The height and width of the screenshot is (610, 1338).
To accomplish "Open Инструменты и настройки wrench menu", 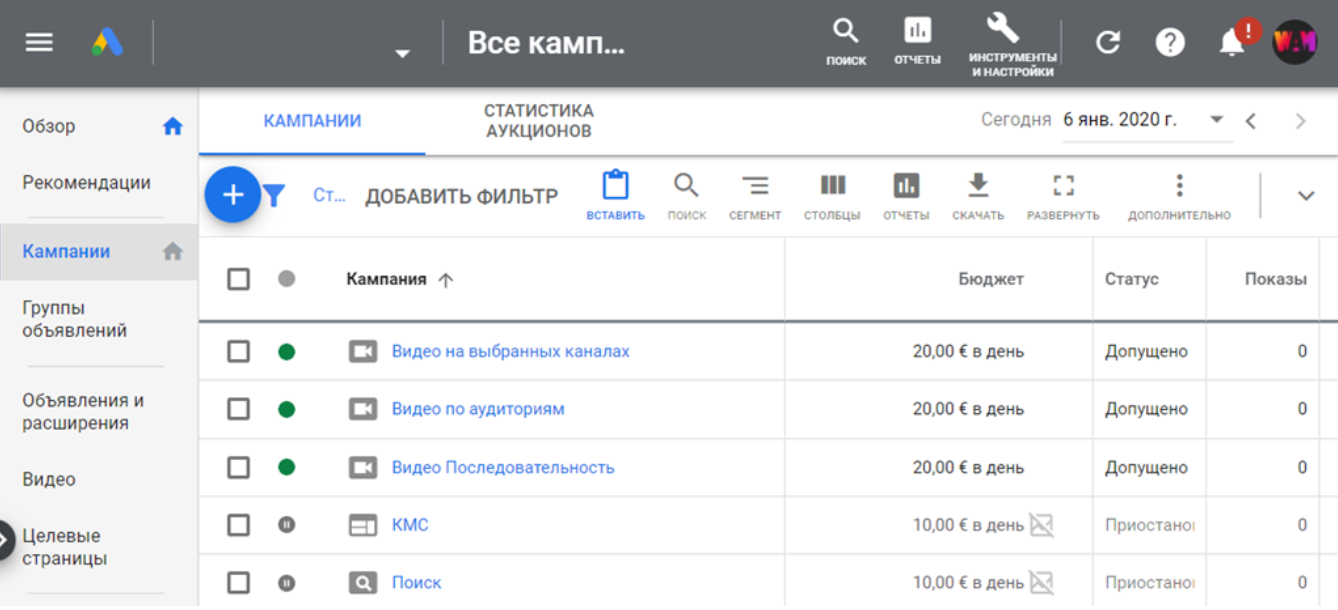I will (x=1012, y=45).
